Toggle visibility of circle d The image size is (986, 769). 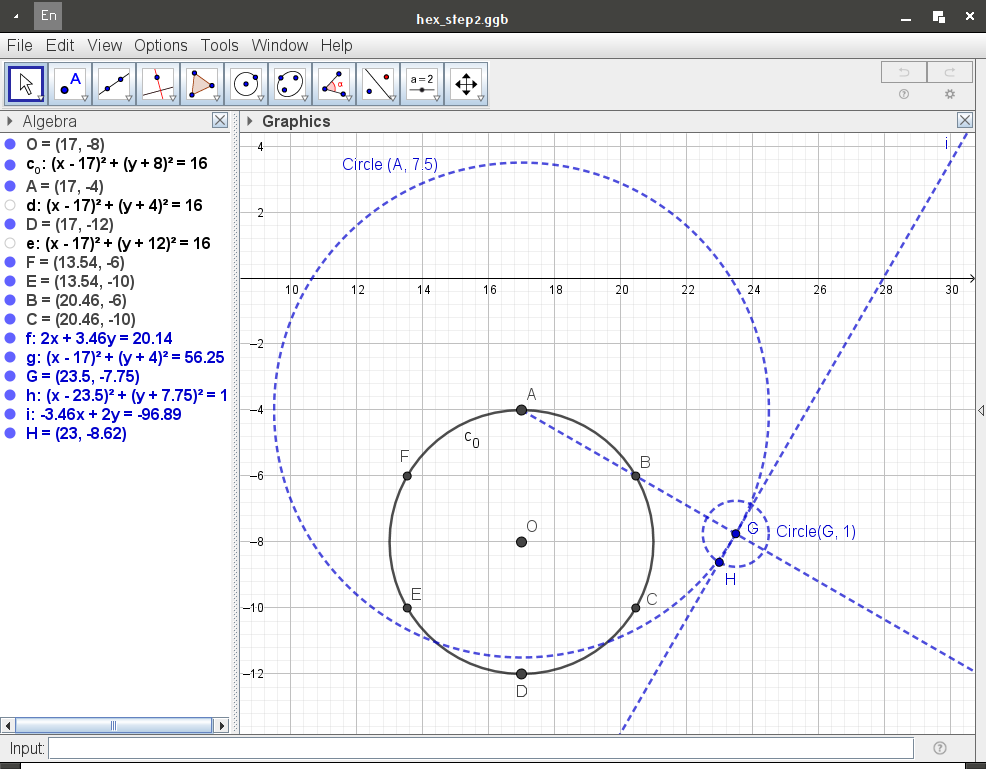coord(10,205)
